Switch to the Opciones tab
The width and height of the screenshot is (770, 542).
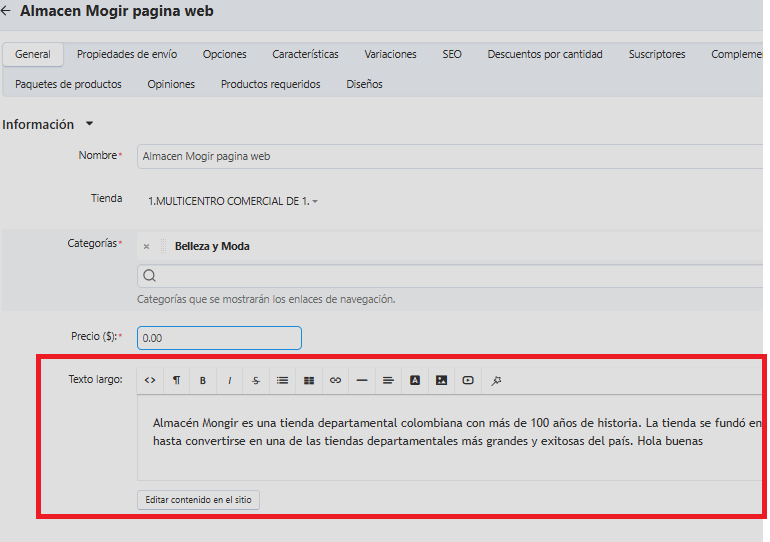coord(224,54)
